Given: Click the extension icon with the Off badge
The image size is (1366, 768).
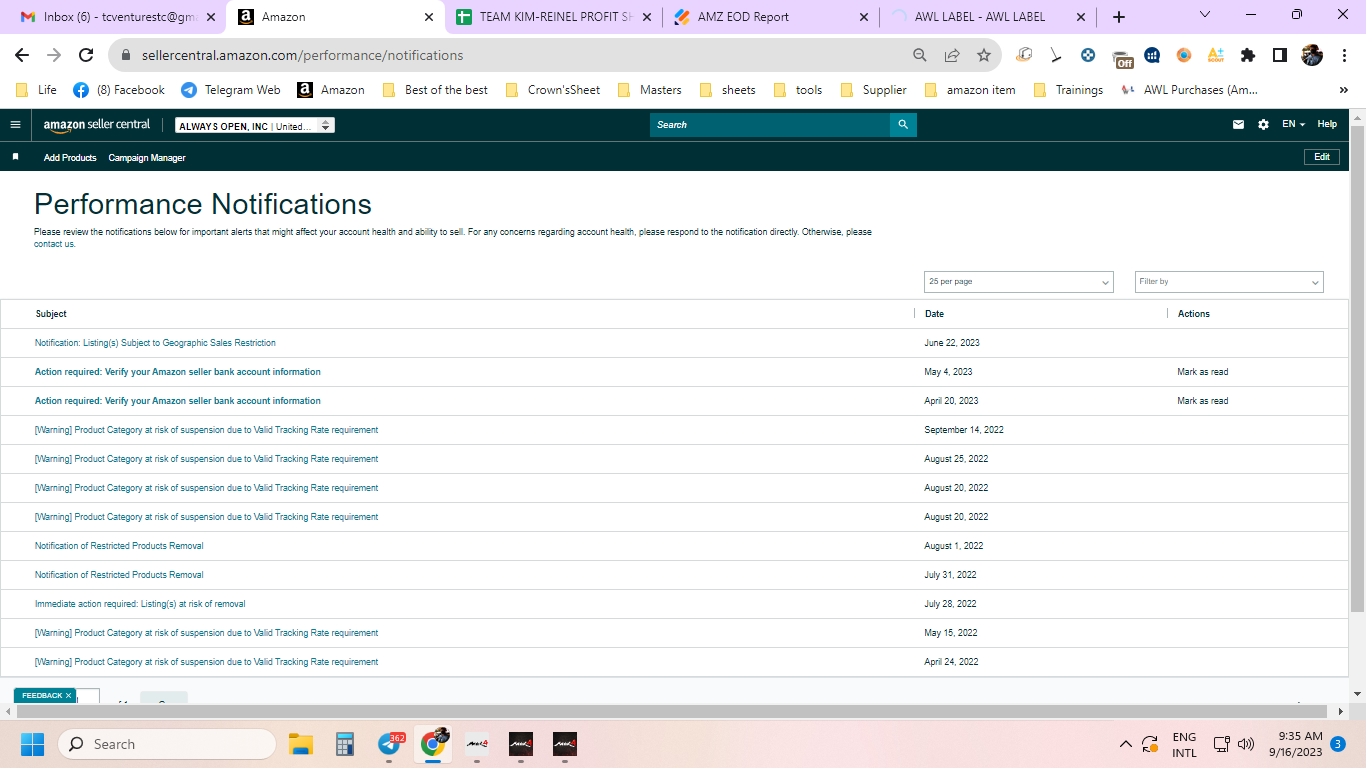Looking at the screenshot, I should (1122, 57).
